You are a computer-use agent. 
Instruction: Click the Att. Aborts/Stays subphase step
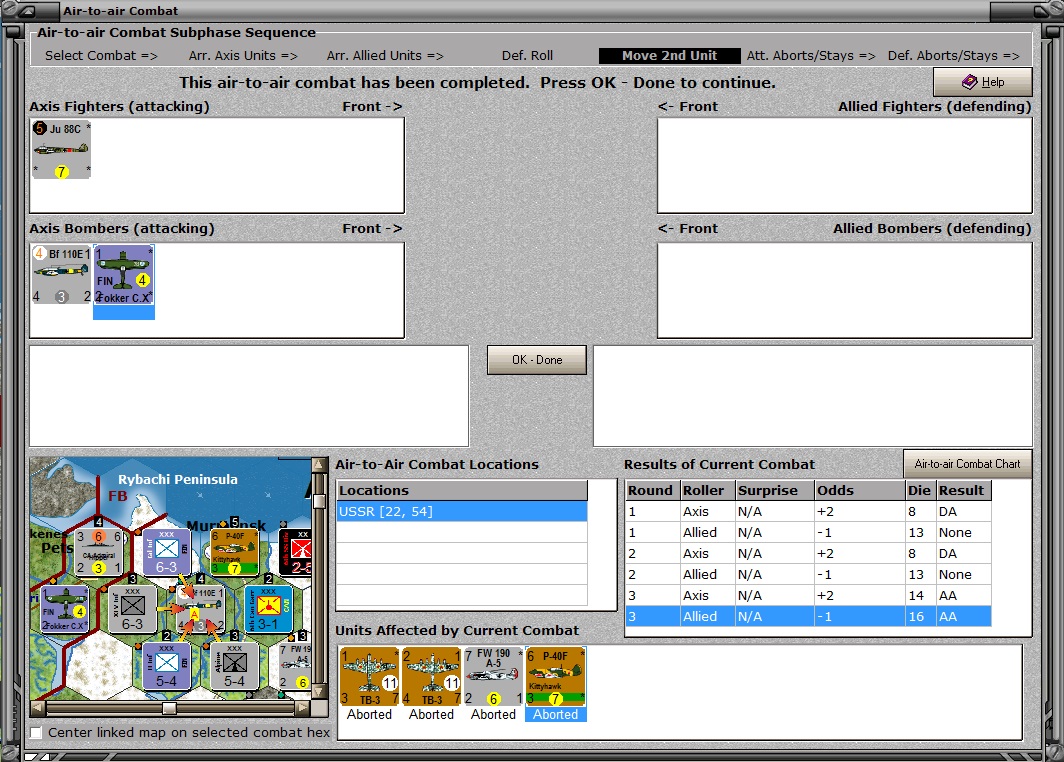[x=811, y=56]
